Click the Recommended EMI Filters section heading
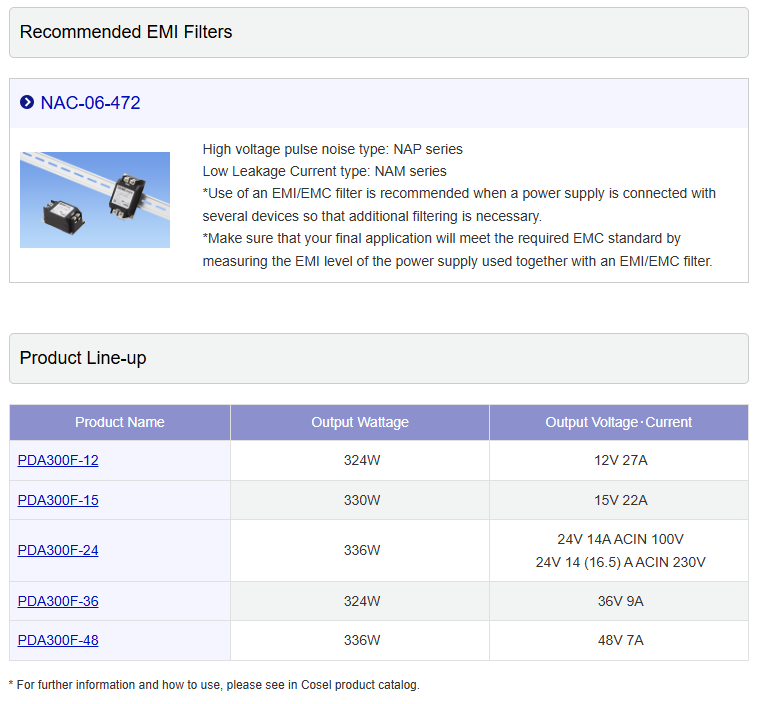 126,32
